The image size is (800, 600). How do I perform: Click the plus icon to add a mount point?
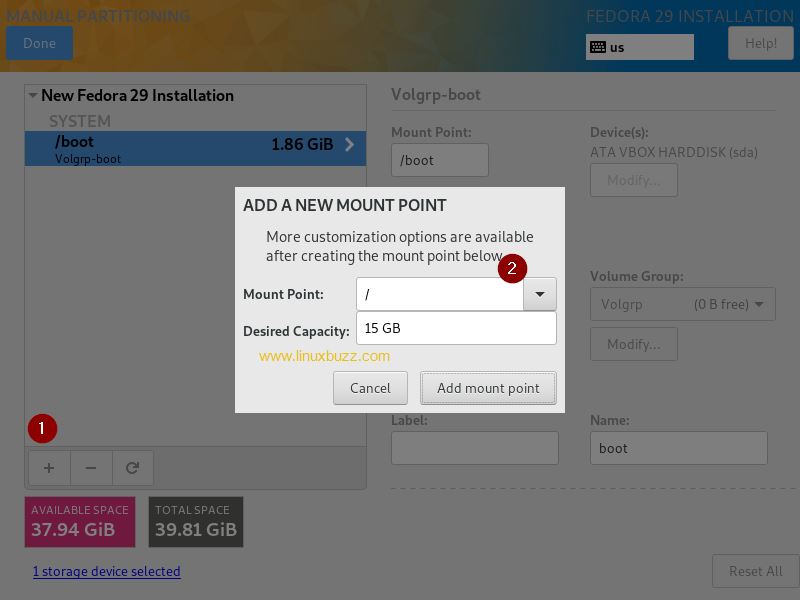point(49,468)
